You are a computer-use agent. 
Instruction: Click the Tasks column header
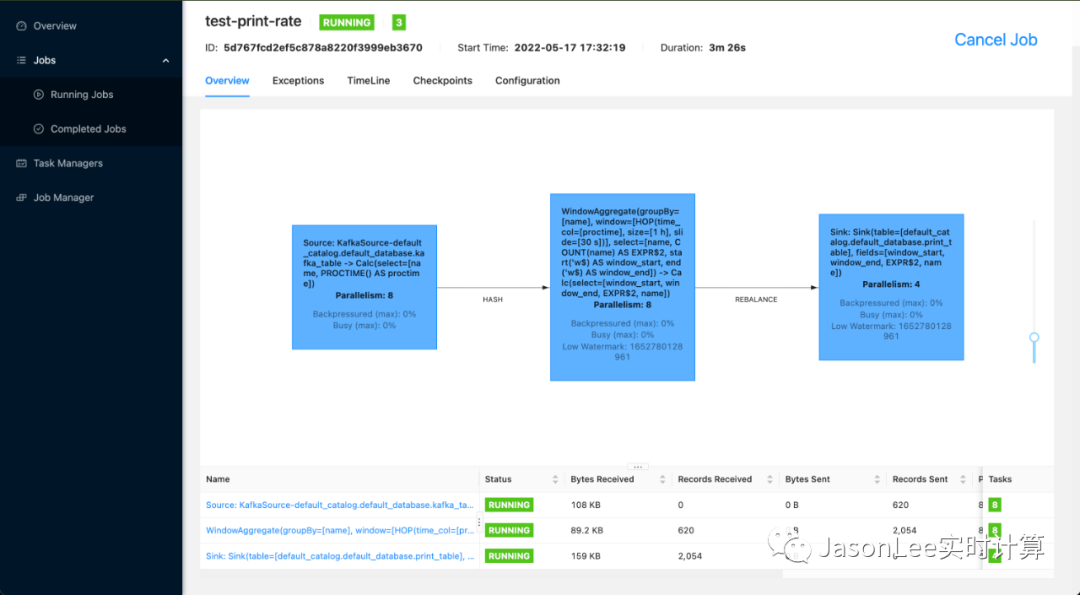click(x=1000, y=479)
